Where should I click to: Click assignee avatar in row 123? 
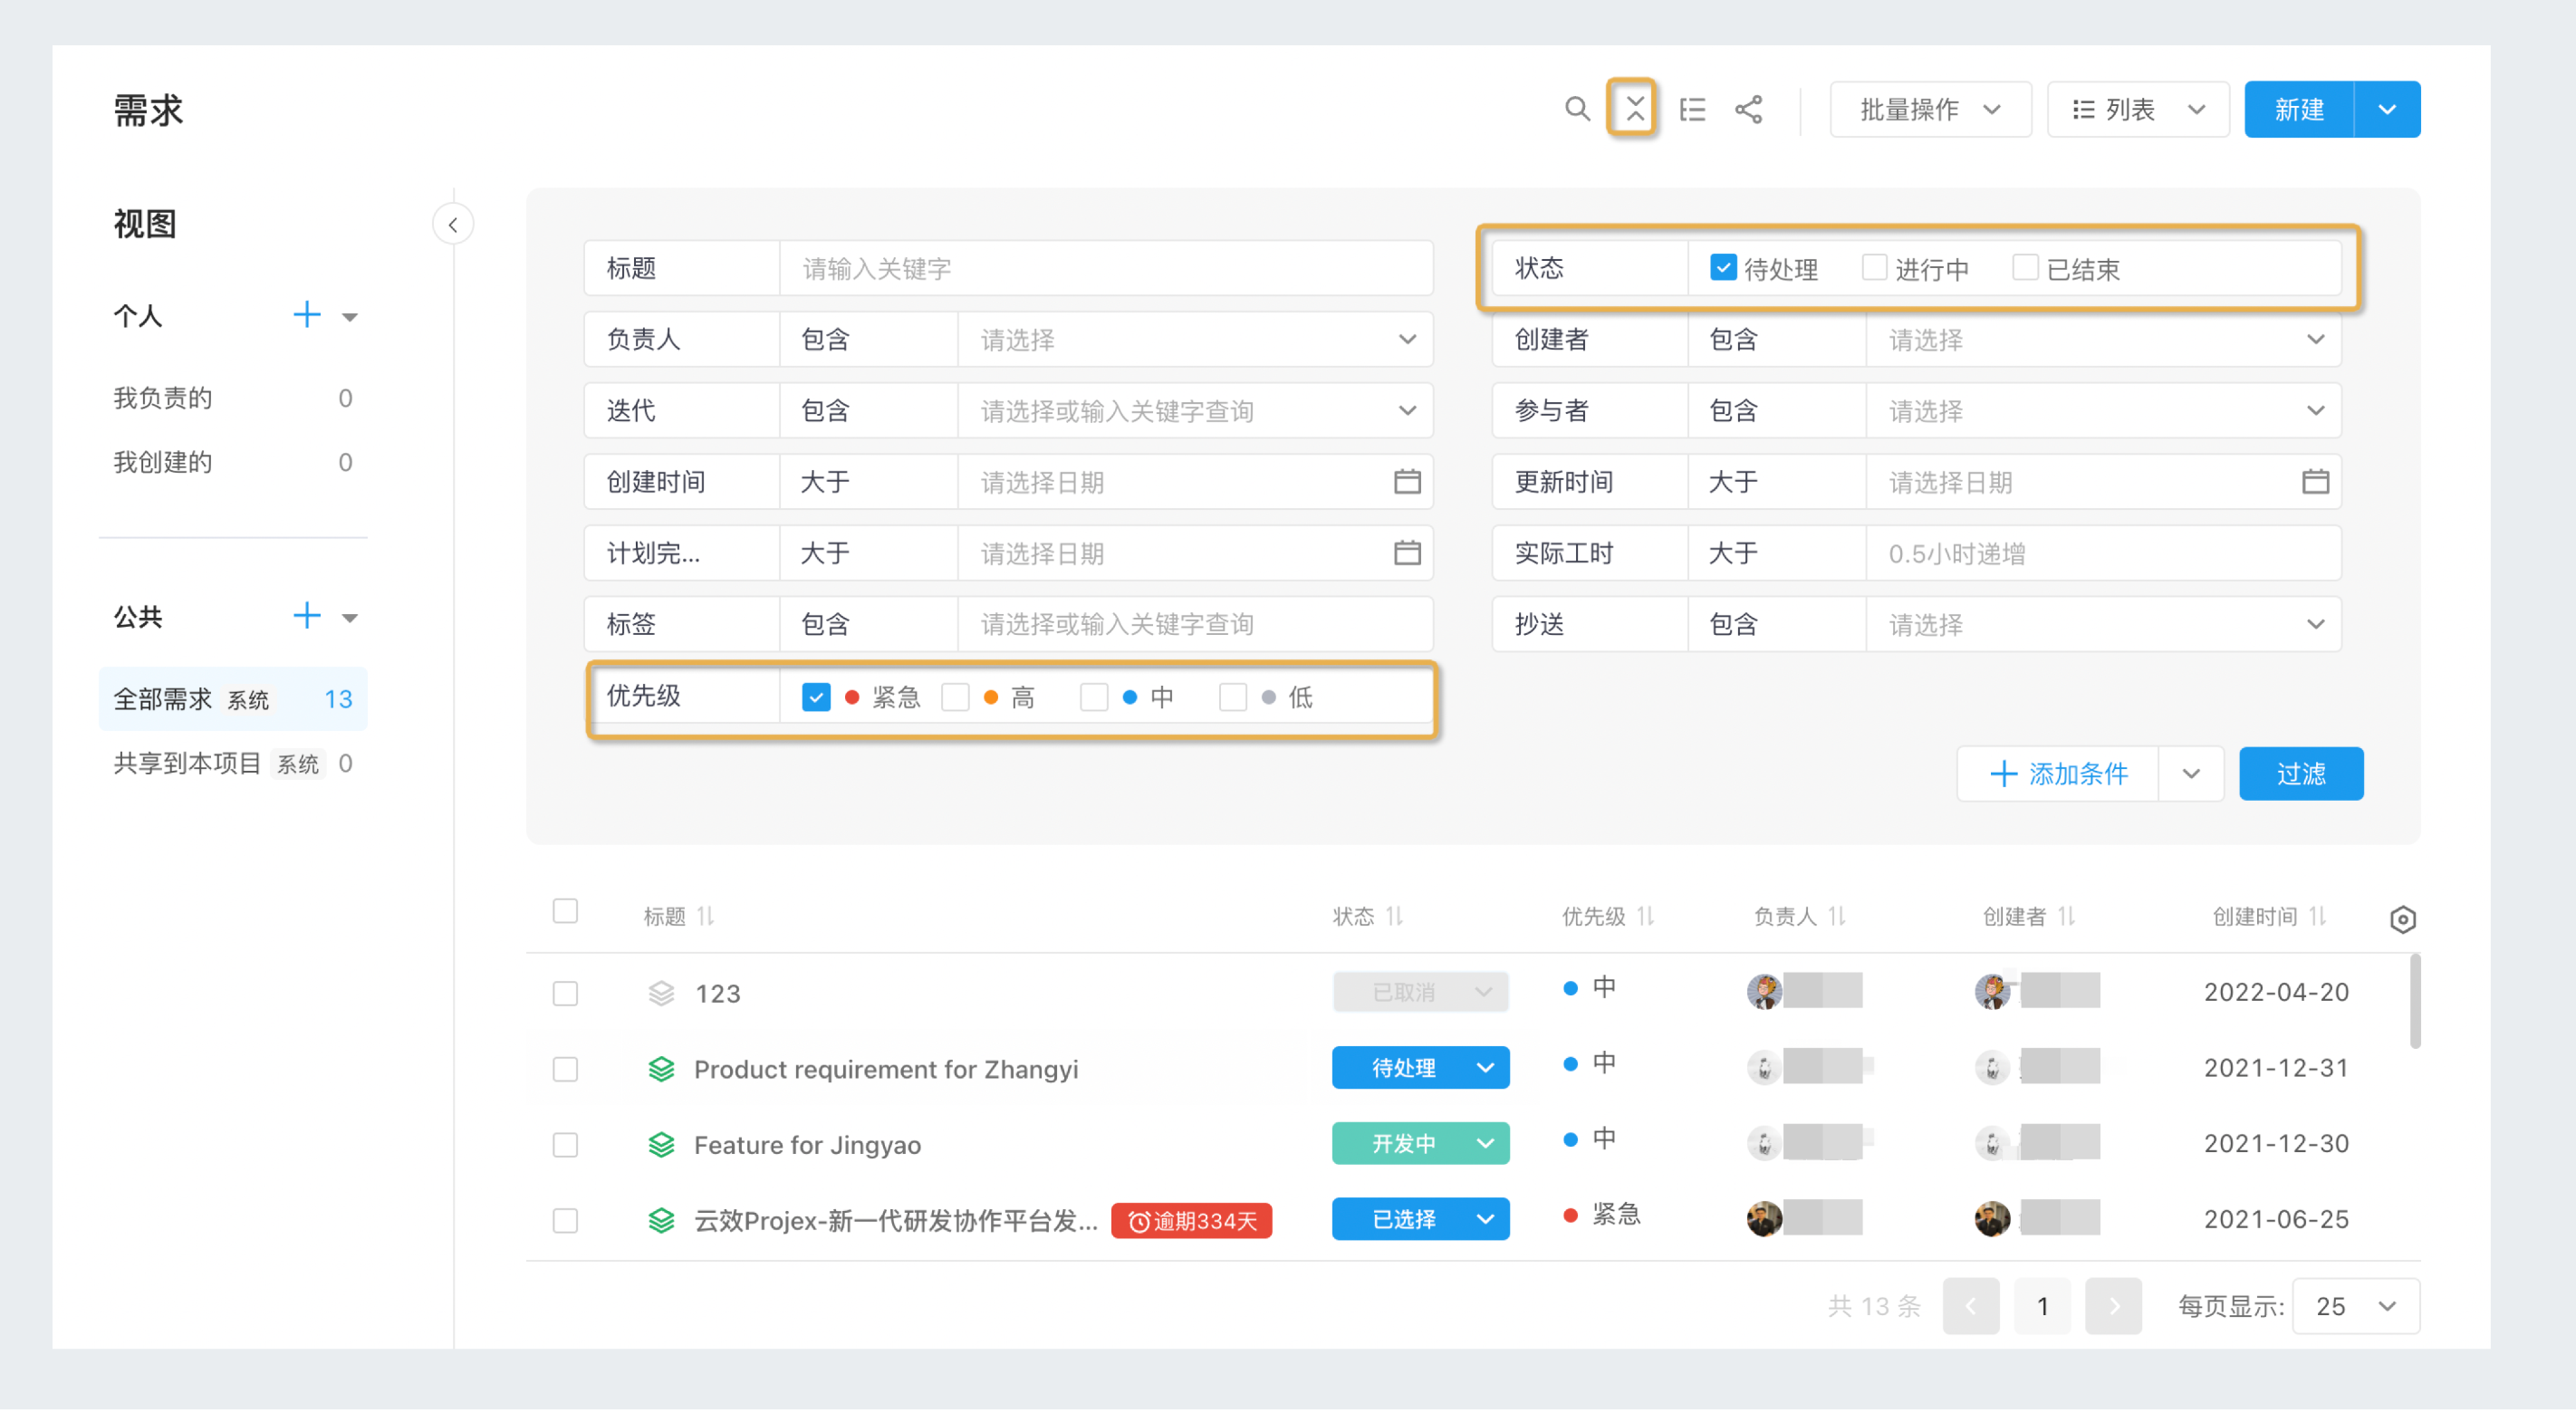tap(1764, 992)
